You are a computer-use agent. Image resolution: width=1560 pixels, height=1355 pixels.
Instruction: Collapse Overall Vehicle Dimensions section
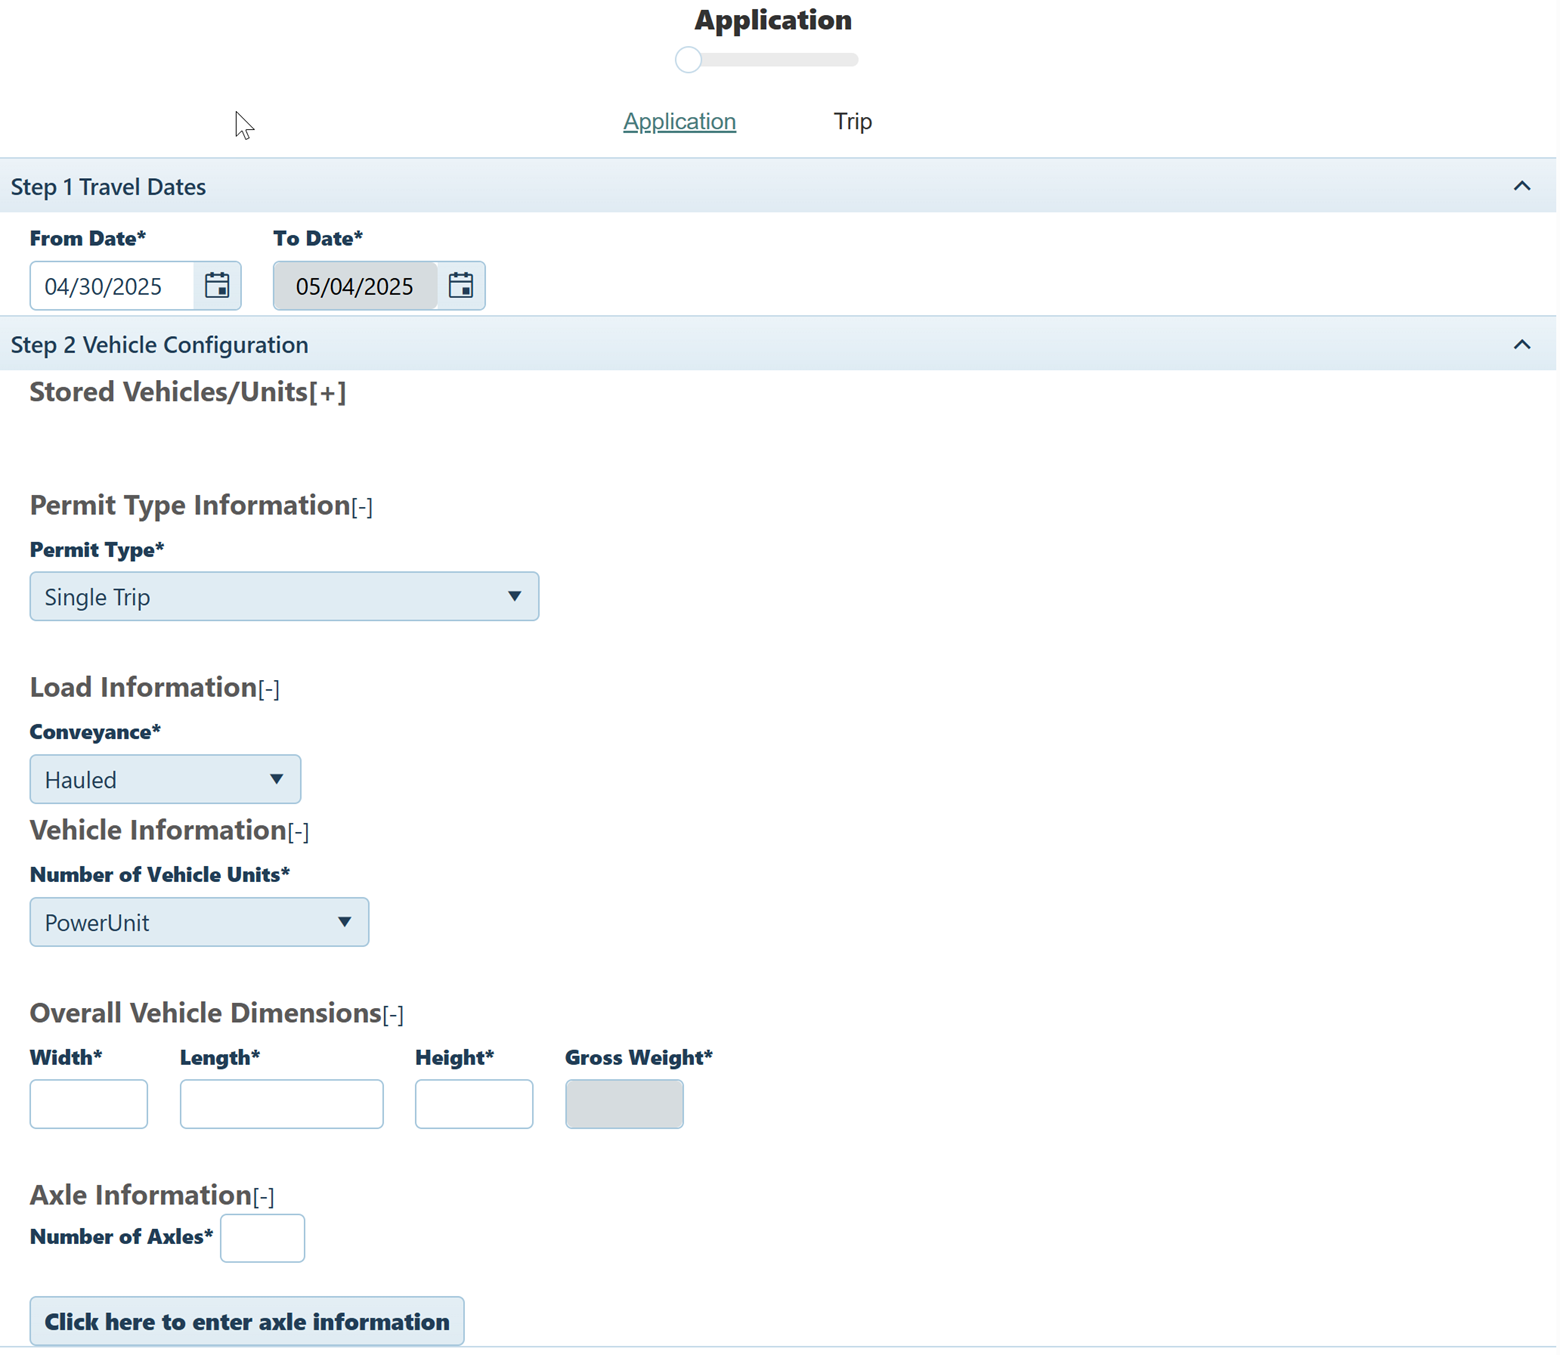[393, 1015]
